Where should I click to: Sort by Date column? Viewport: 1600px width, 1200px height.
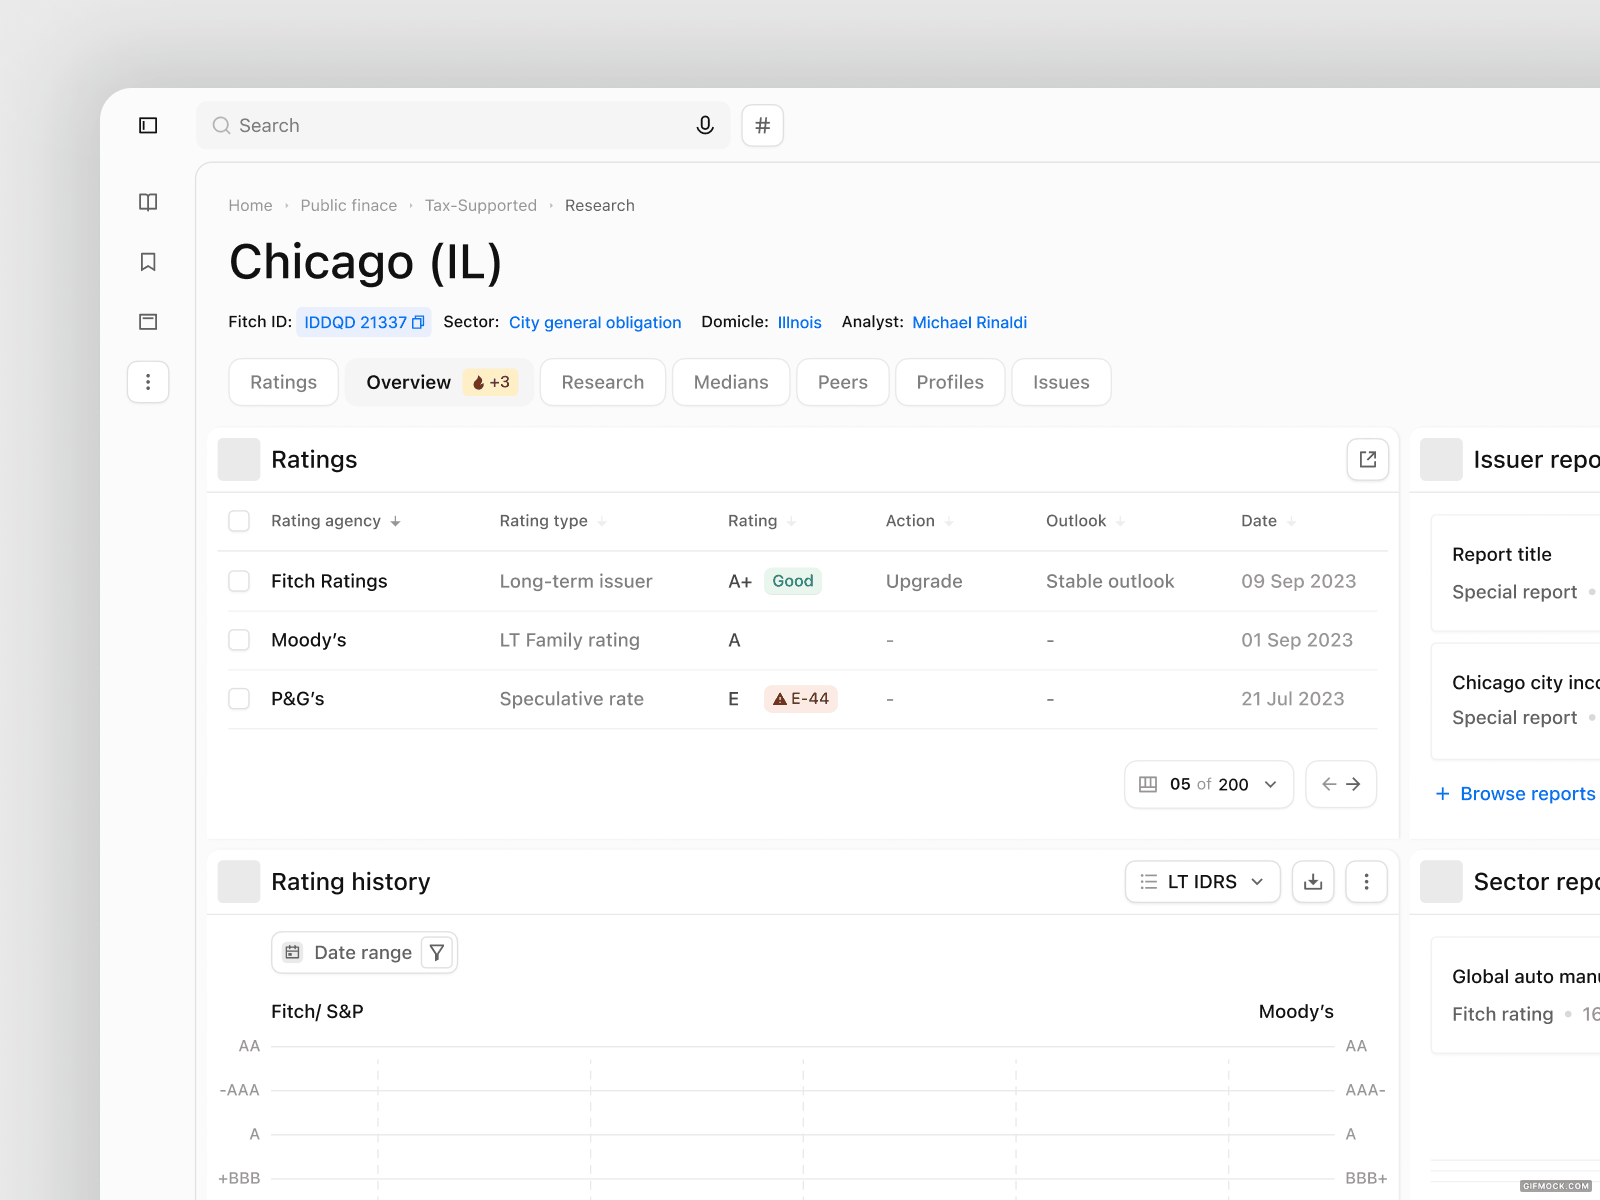pos(1269,521)
